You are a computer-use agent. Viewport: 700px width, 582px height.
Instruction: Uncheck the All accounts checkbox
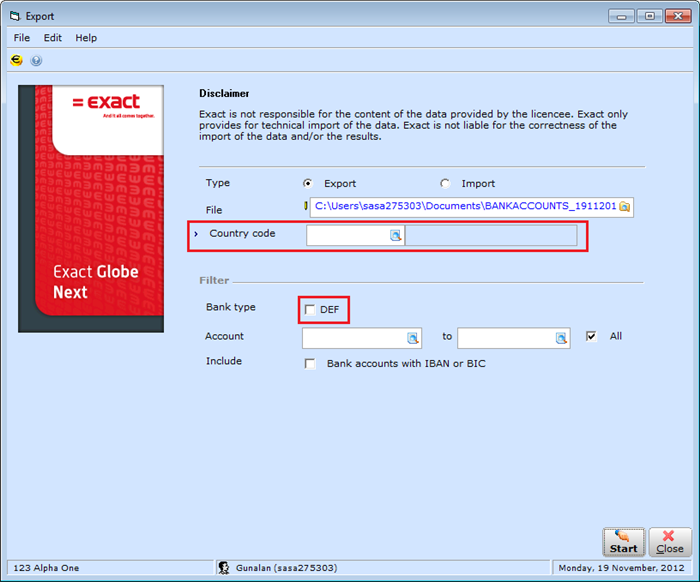coord(592,336)
